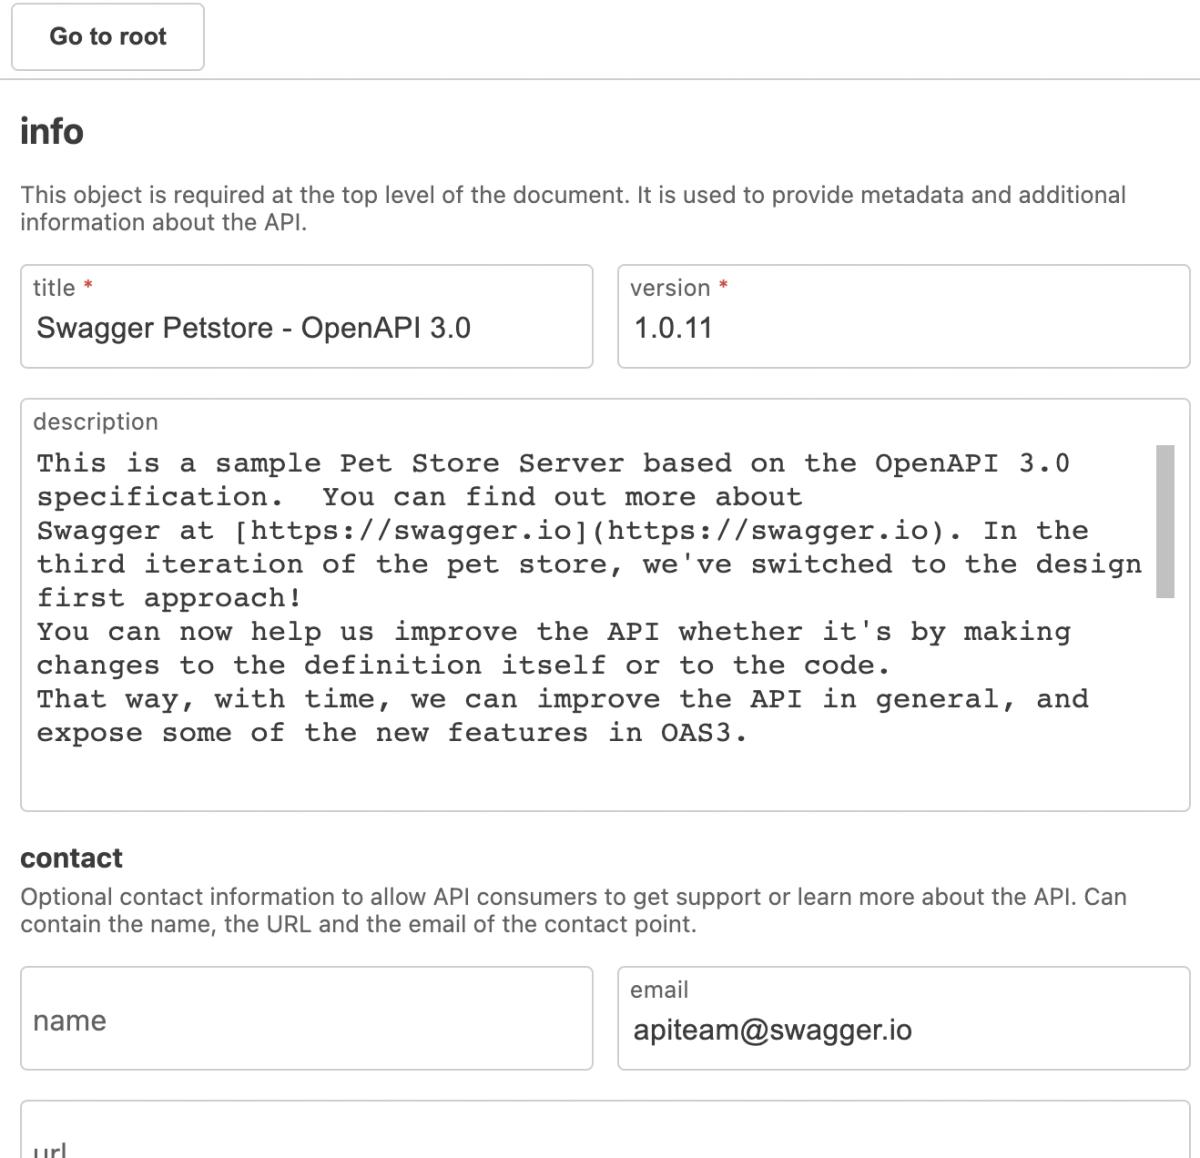Click the info section heading

[x=52, y=132]
